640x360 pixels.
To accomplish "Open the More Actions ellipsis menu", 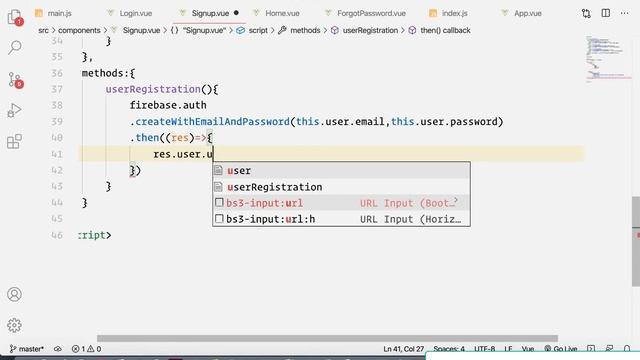I will click(624, 13).
